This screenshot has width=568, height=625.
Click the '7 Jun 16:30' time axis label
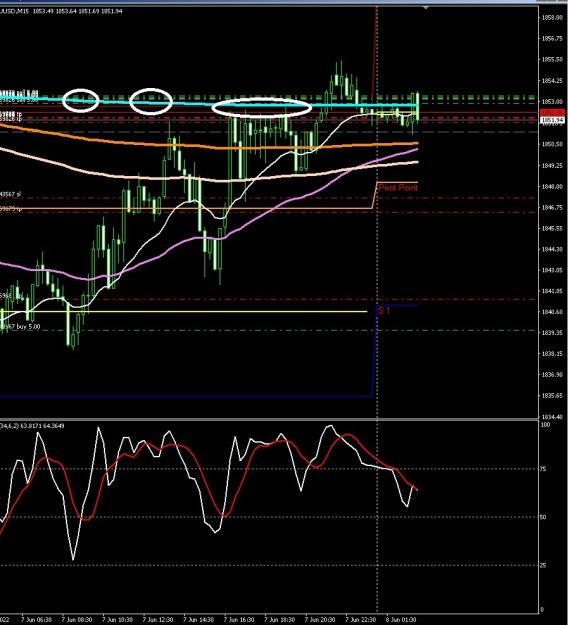(x=239, y=619)
